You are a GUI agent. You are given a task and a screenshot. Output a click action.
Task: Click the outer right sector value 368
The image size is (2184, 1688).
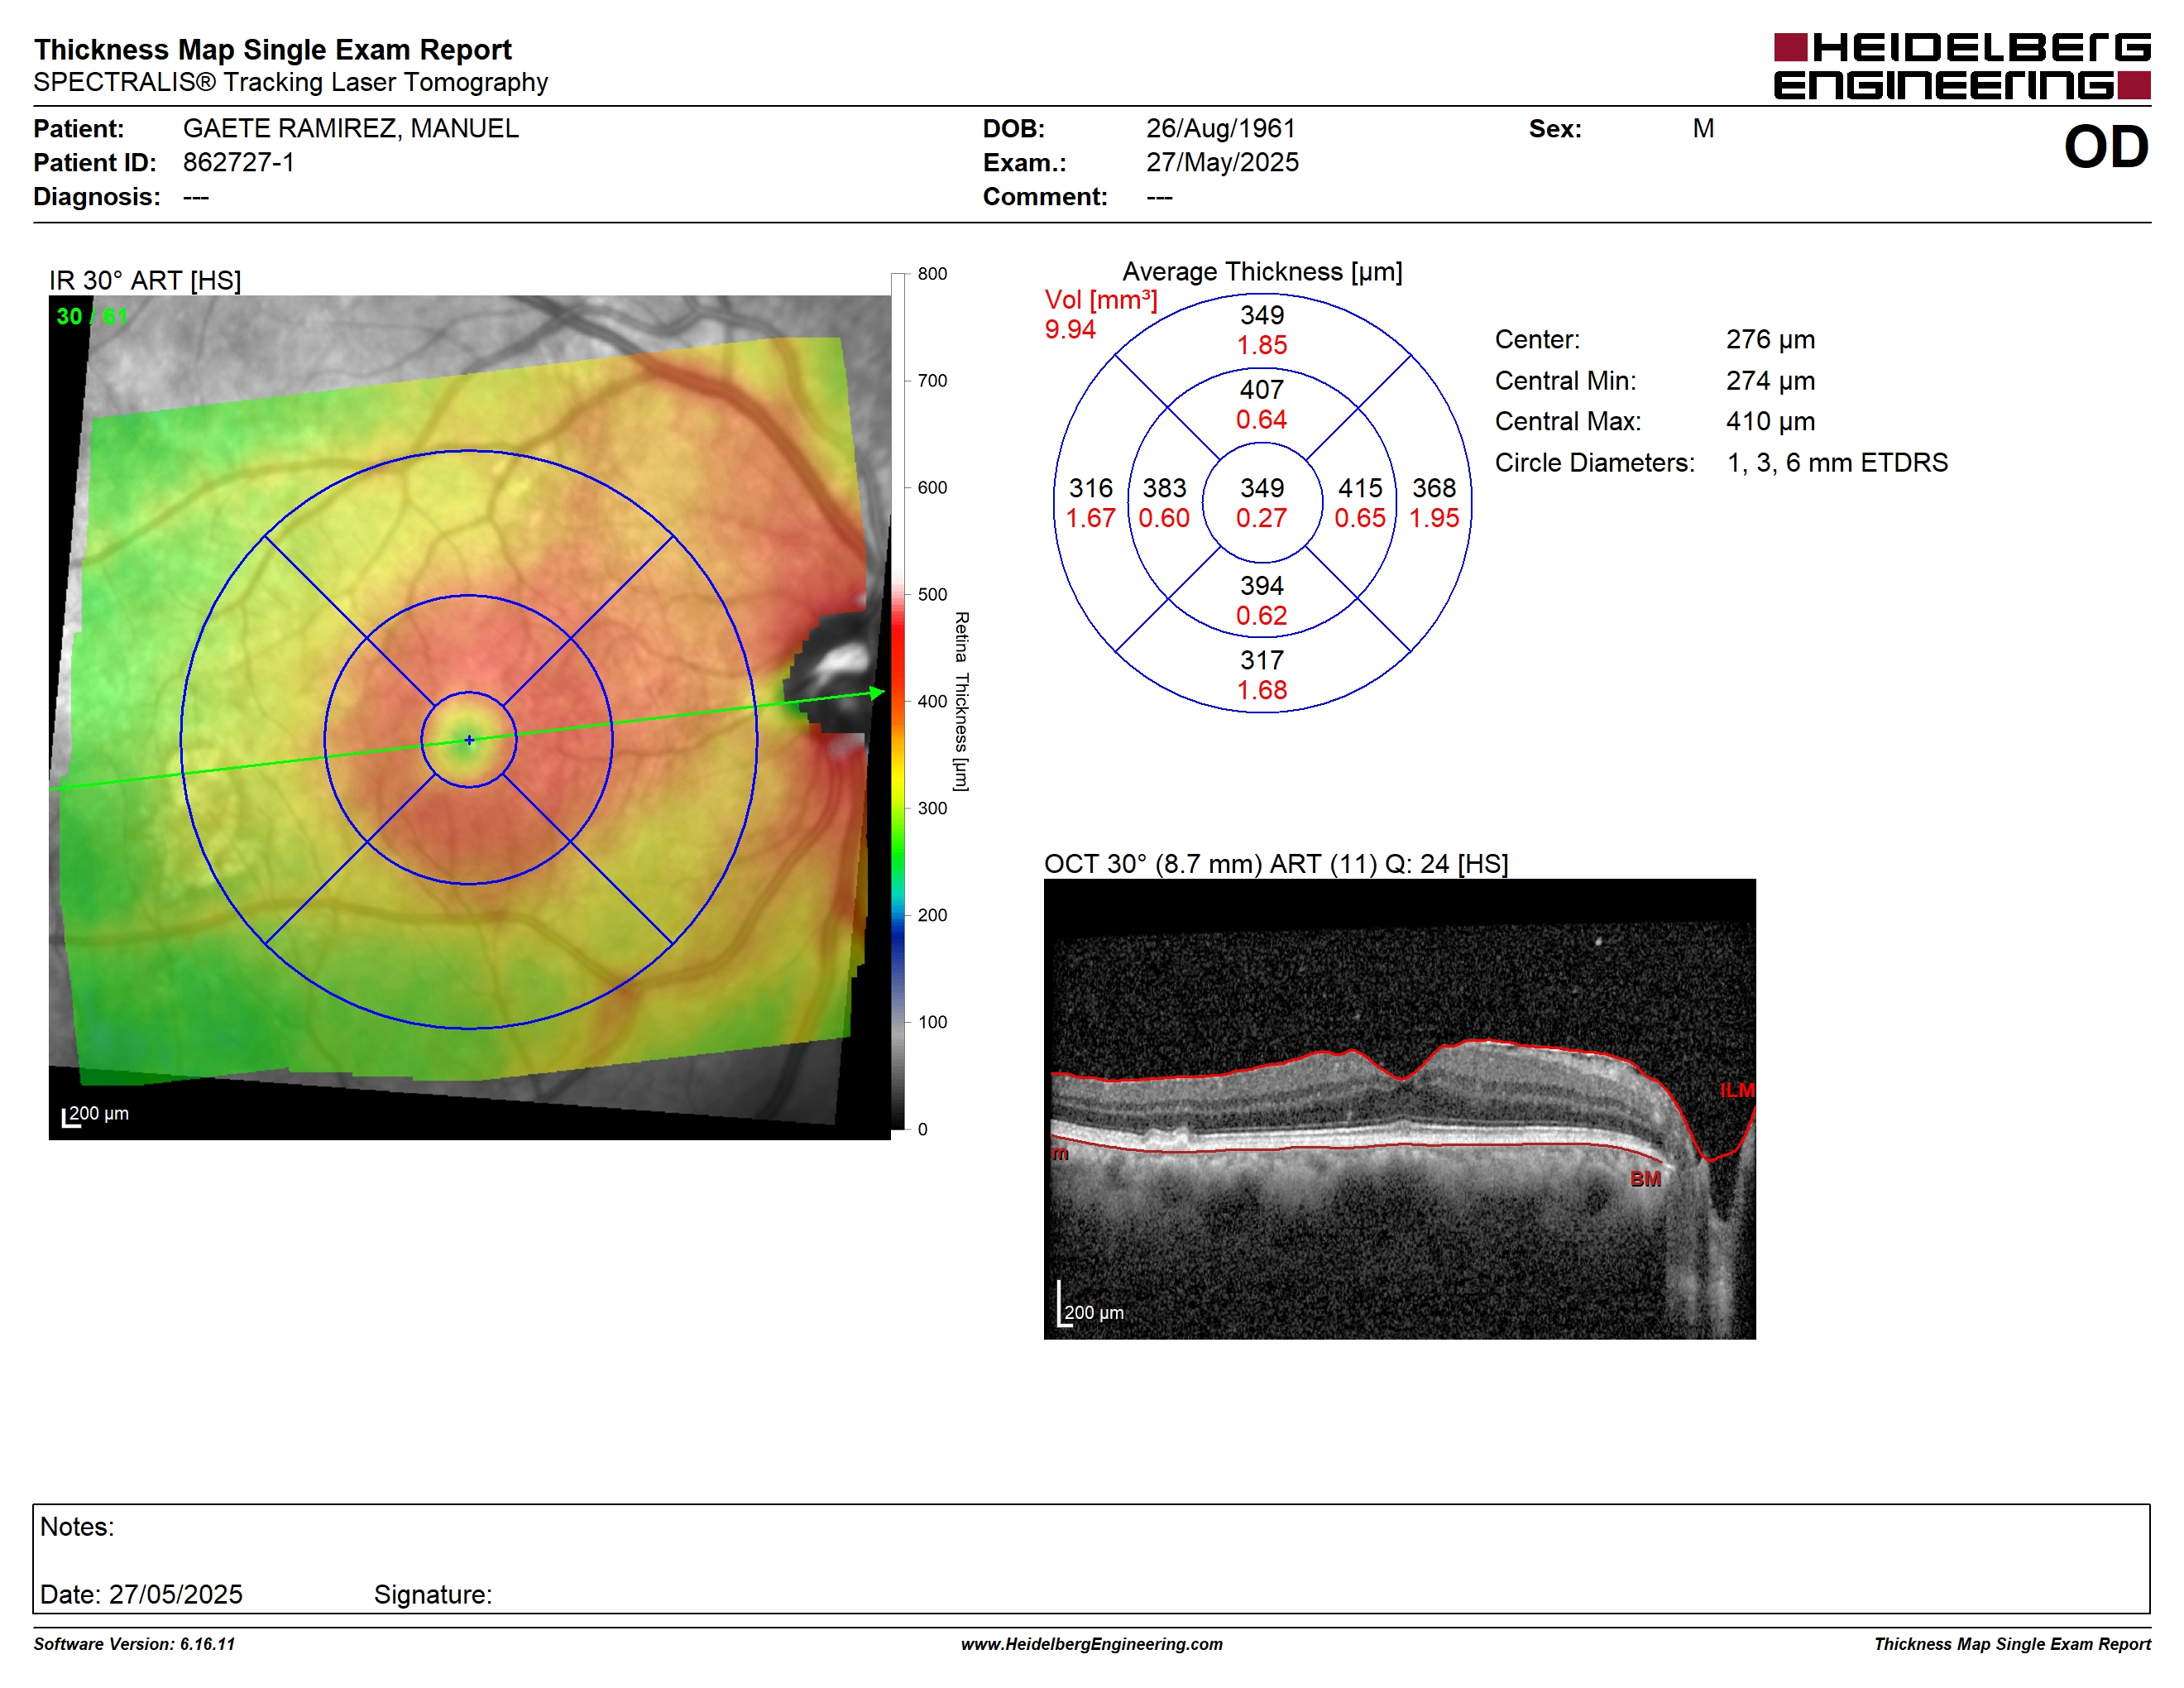tap(1434, 488)
